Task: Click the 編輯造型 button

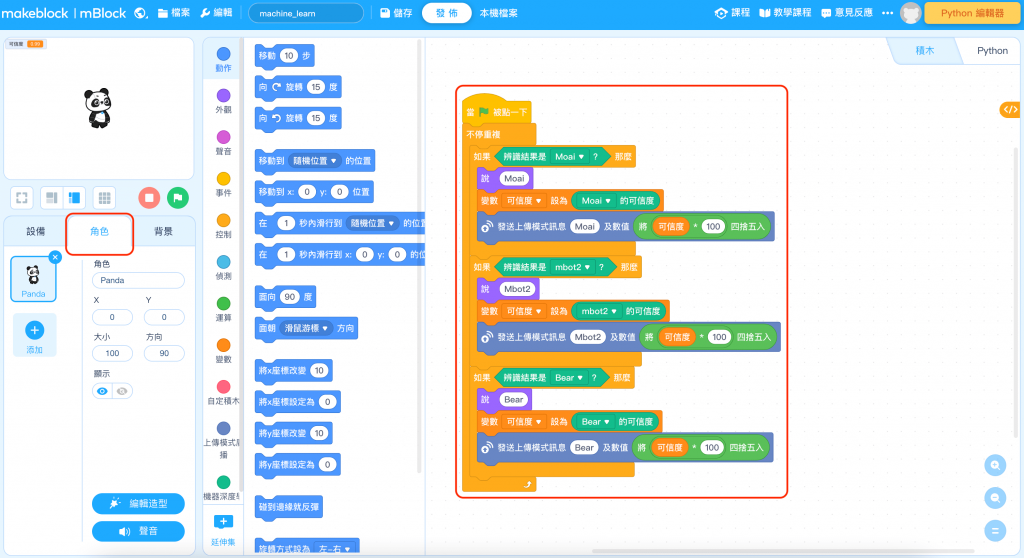Action: click(138, 503)
